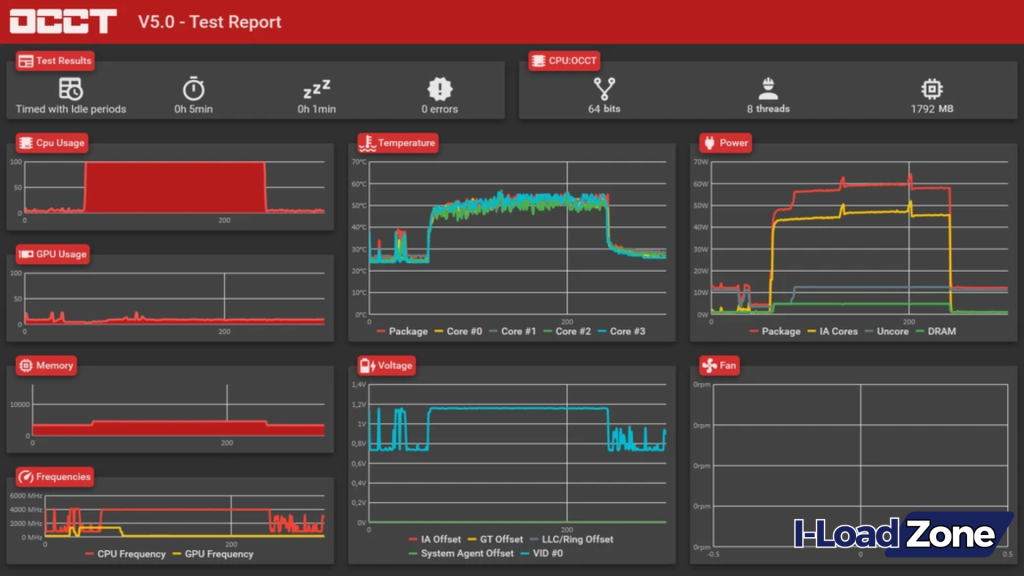Click the stopwatch icon above 0h 5min
Viewport: 1024px width, 576px height.
[x=193, y=88]
